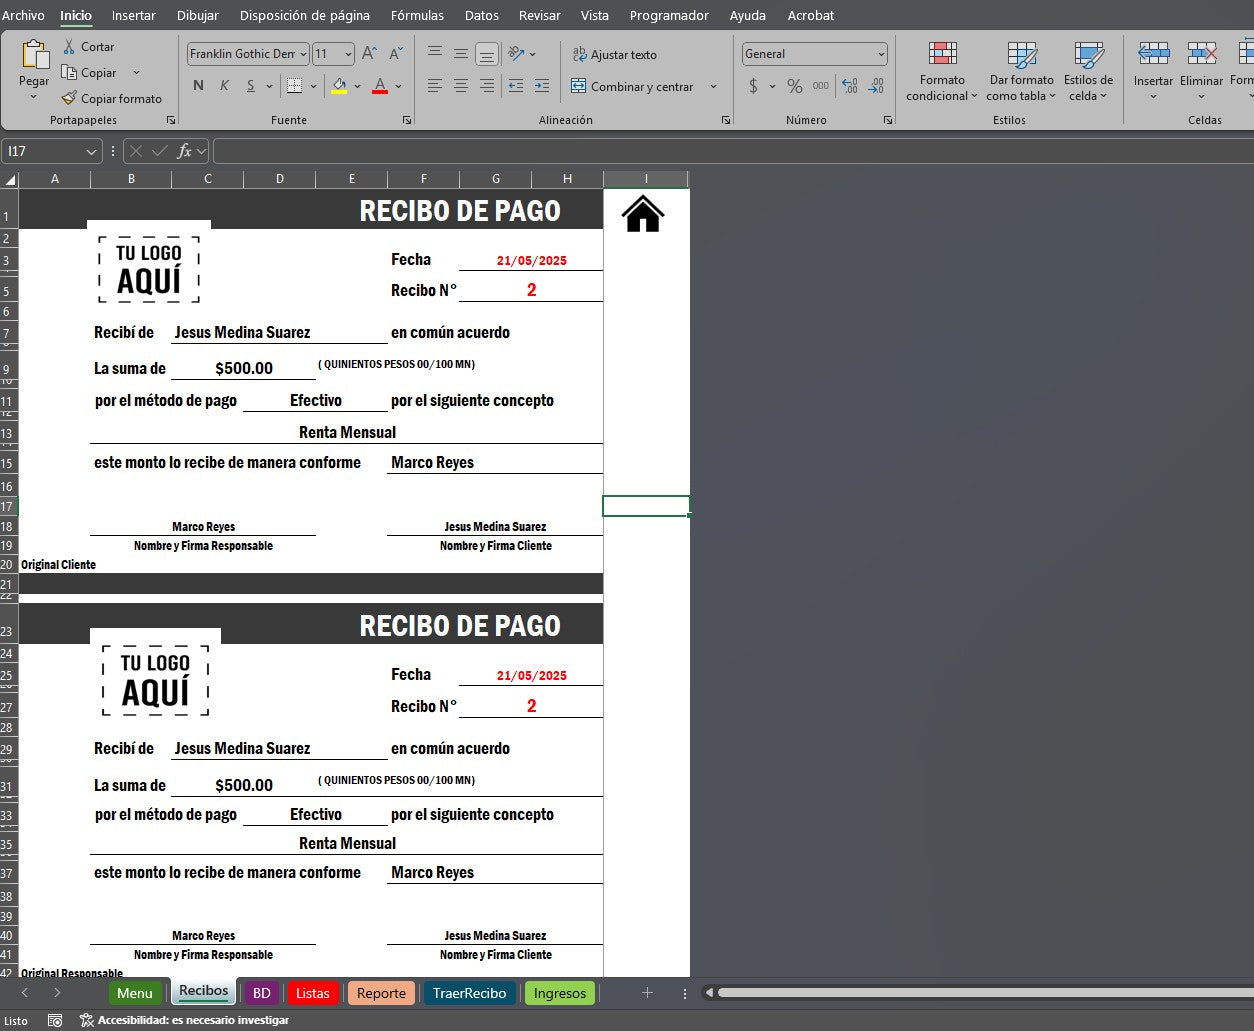Apply the red font color A
The width and height of the screenshot is (1254, 1031).
coord(380,86)
